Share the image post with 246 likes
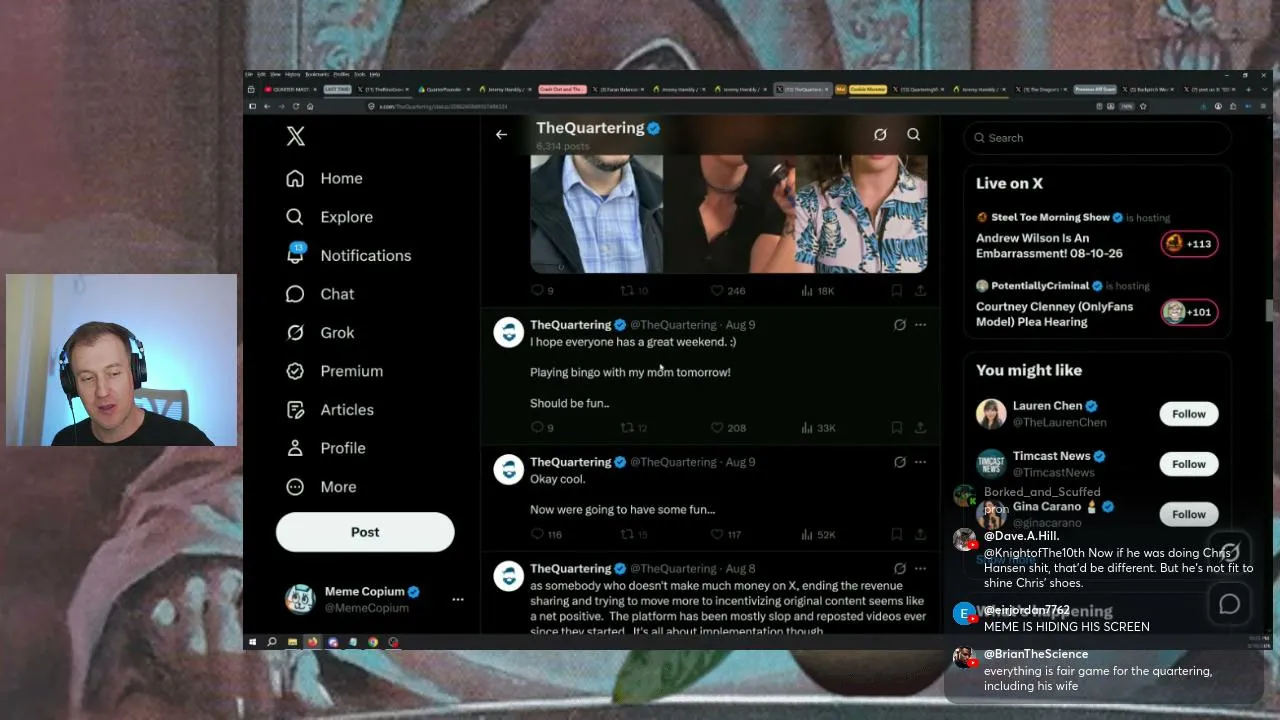Image resolution: width=1280 pixels, height=720 pixels. point(920,291)
